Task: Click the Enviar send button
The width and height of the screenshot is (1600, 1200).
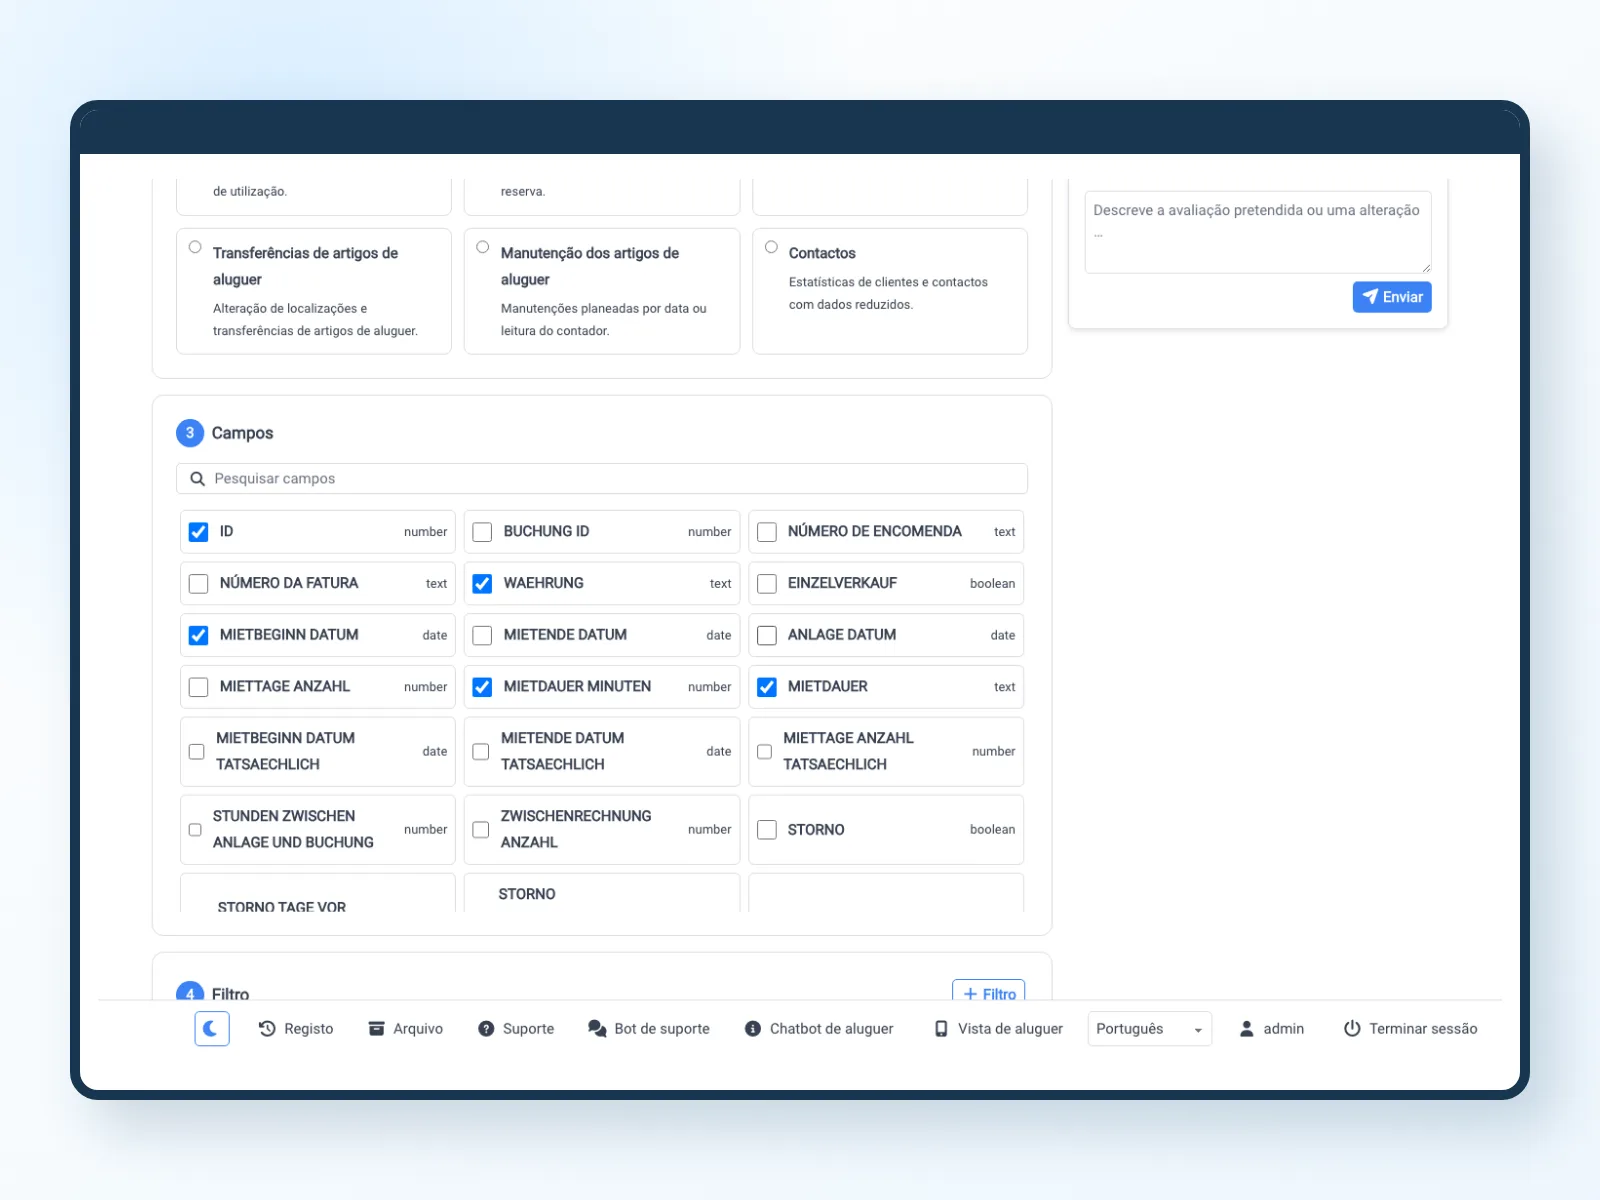Action: pyautogui.click(x=1392, y=297)
